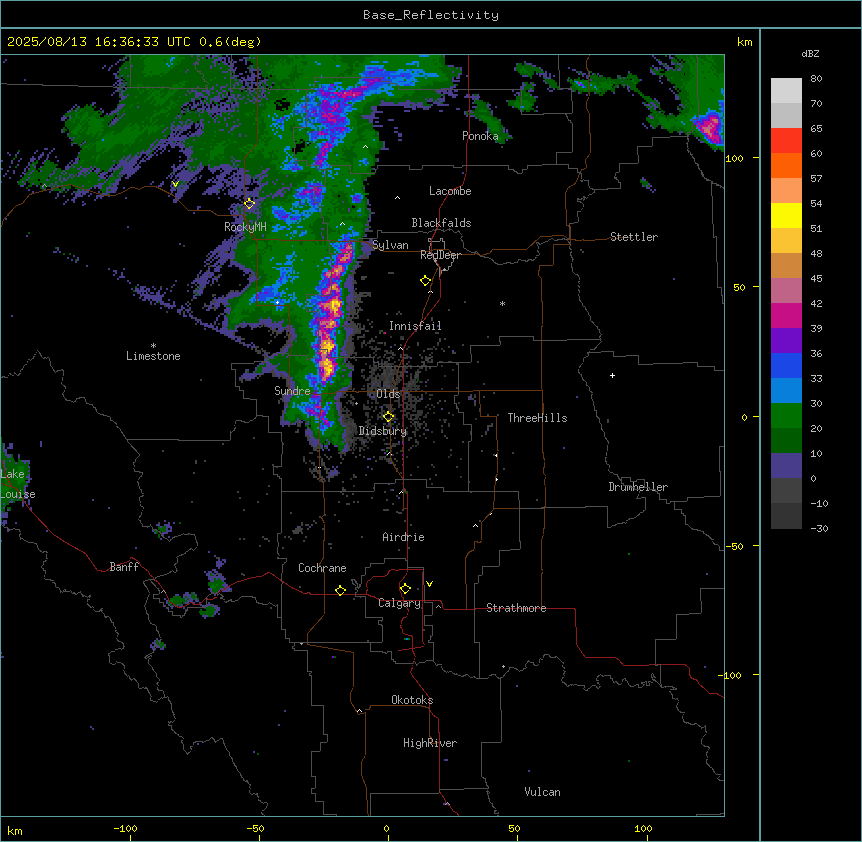This screenshot has width=862, height=842.
Task: Select the Olds label
Action: 388,394
